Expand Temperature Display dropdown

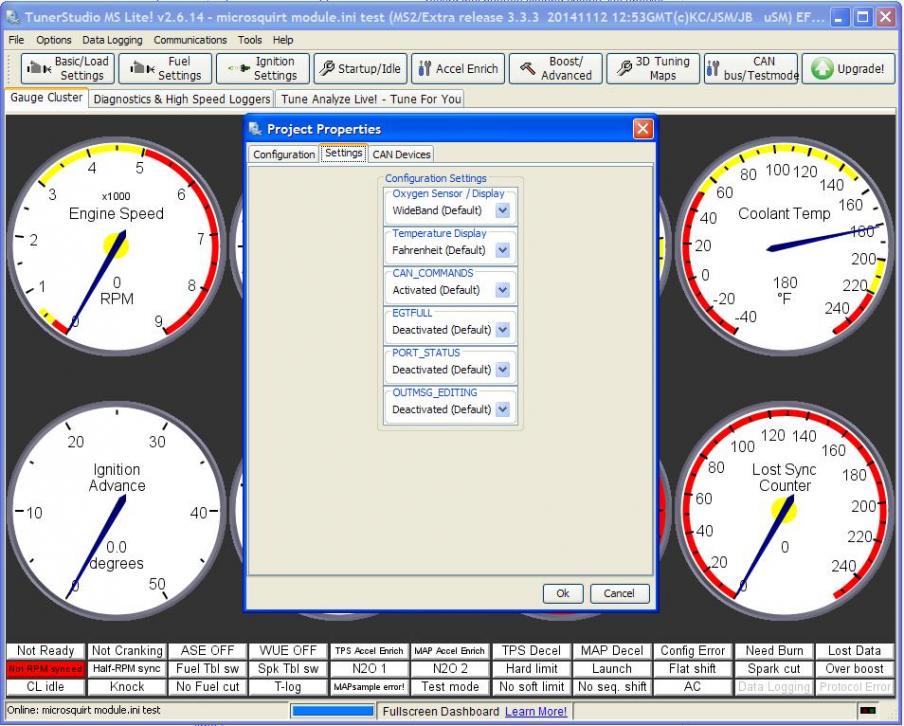pyautogui.click(x=502, y=251)
